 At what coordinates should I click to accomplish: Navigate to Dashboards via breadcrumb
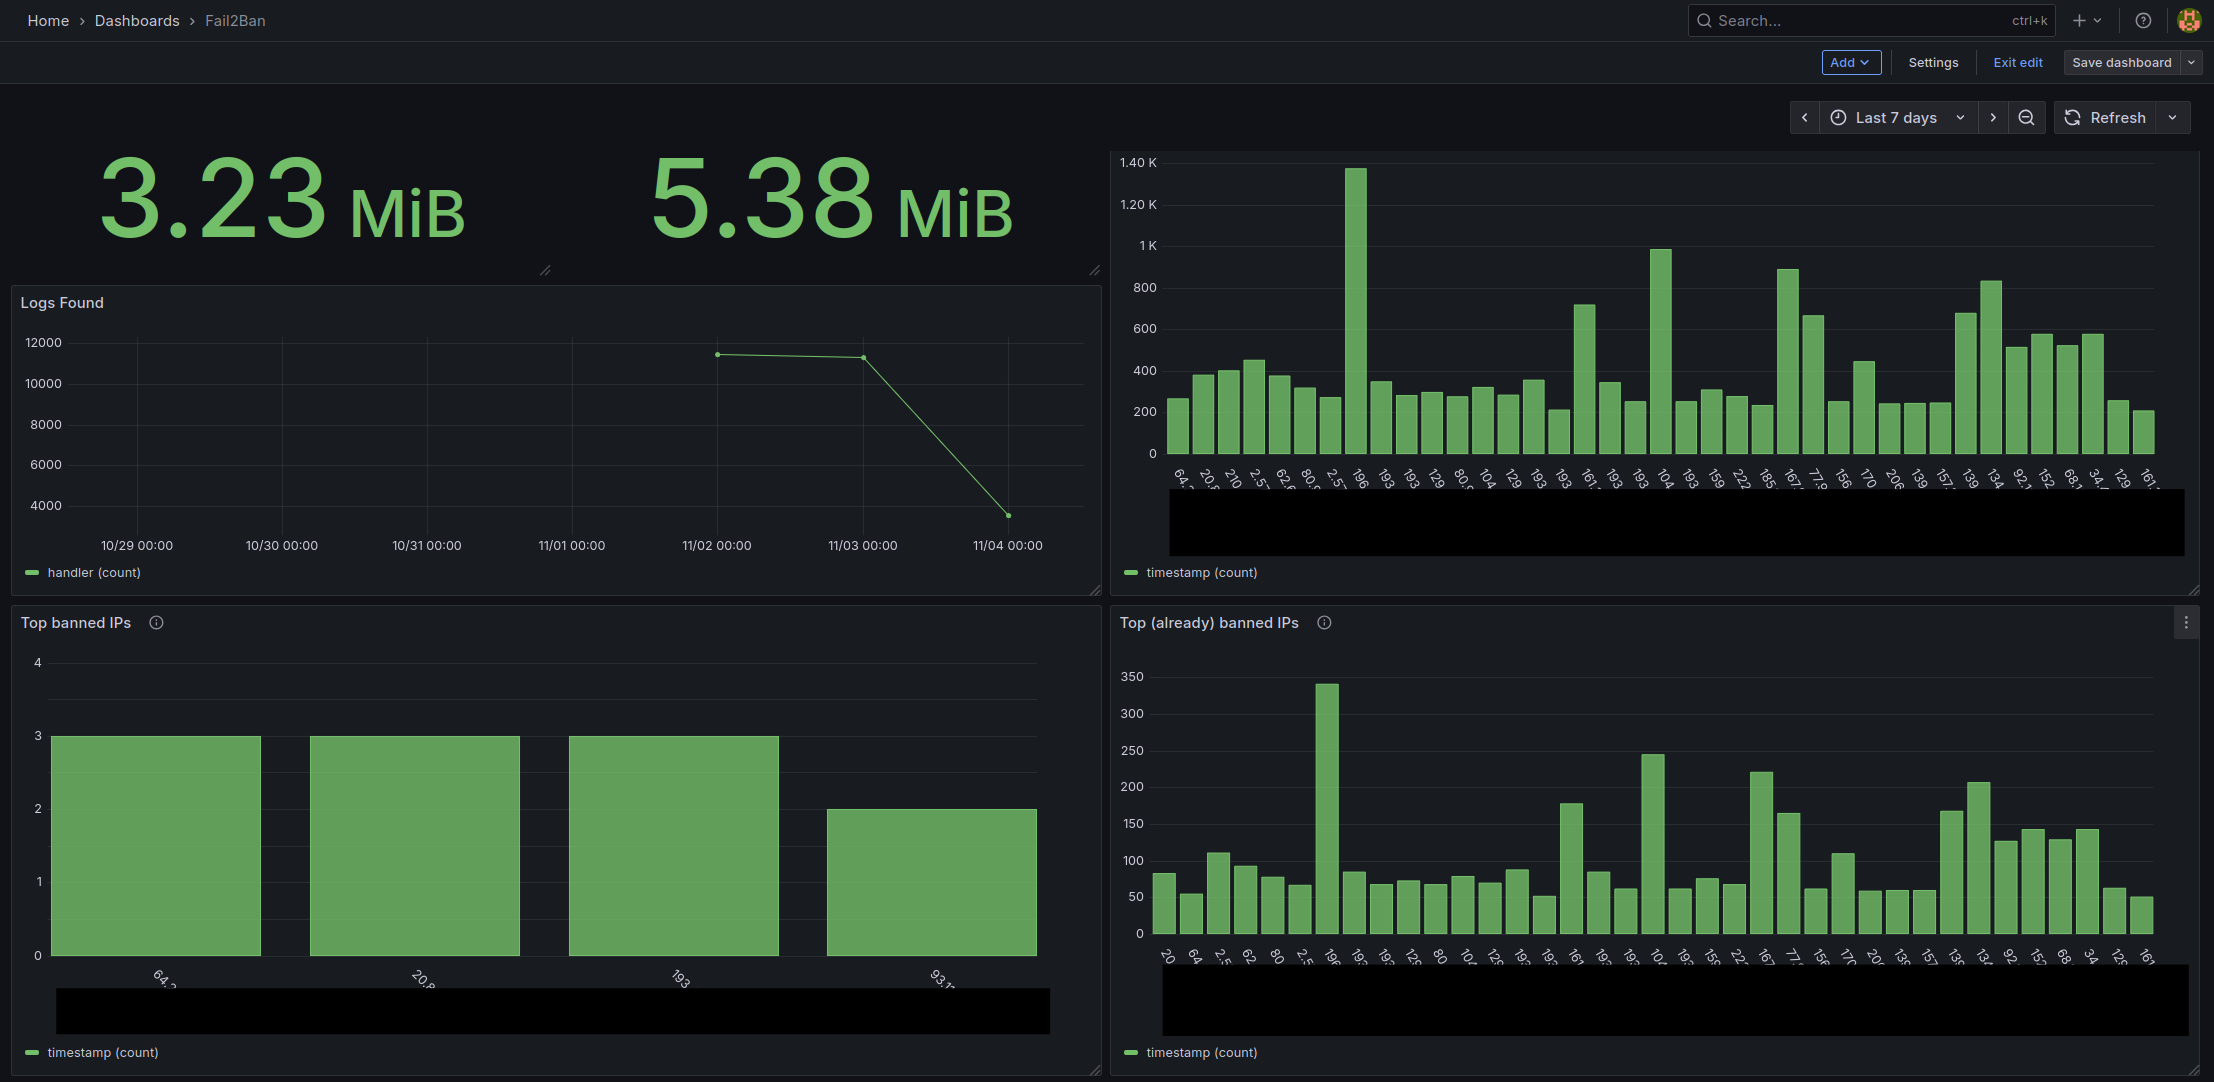point(137,20)
